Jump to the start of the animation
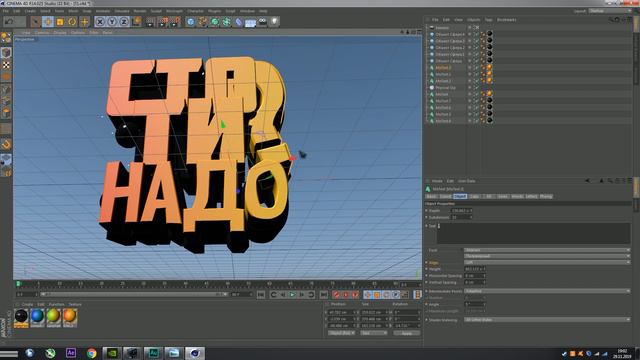640x360 pixels. pos(261,294)
